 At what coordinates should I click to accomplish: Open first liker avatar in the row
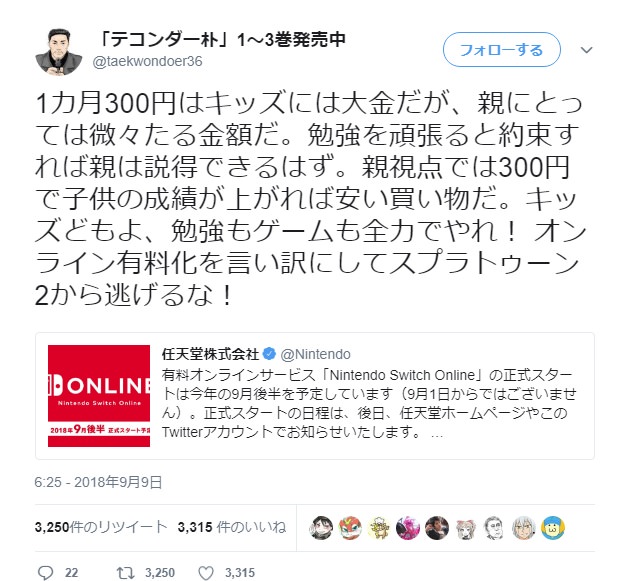(321, 528)
